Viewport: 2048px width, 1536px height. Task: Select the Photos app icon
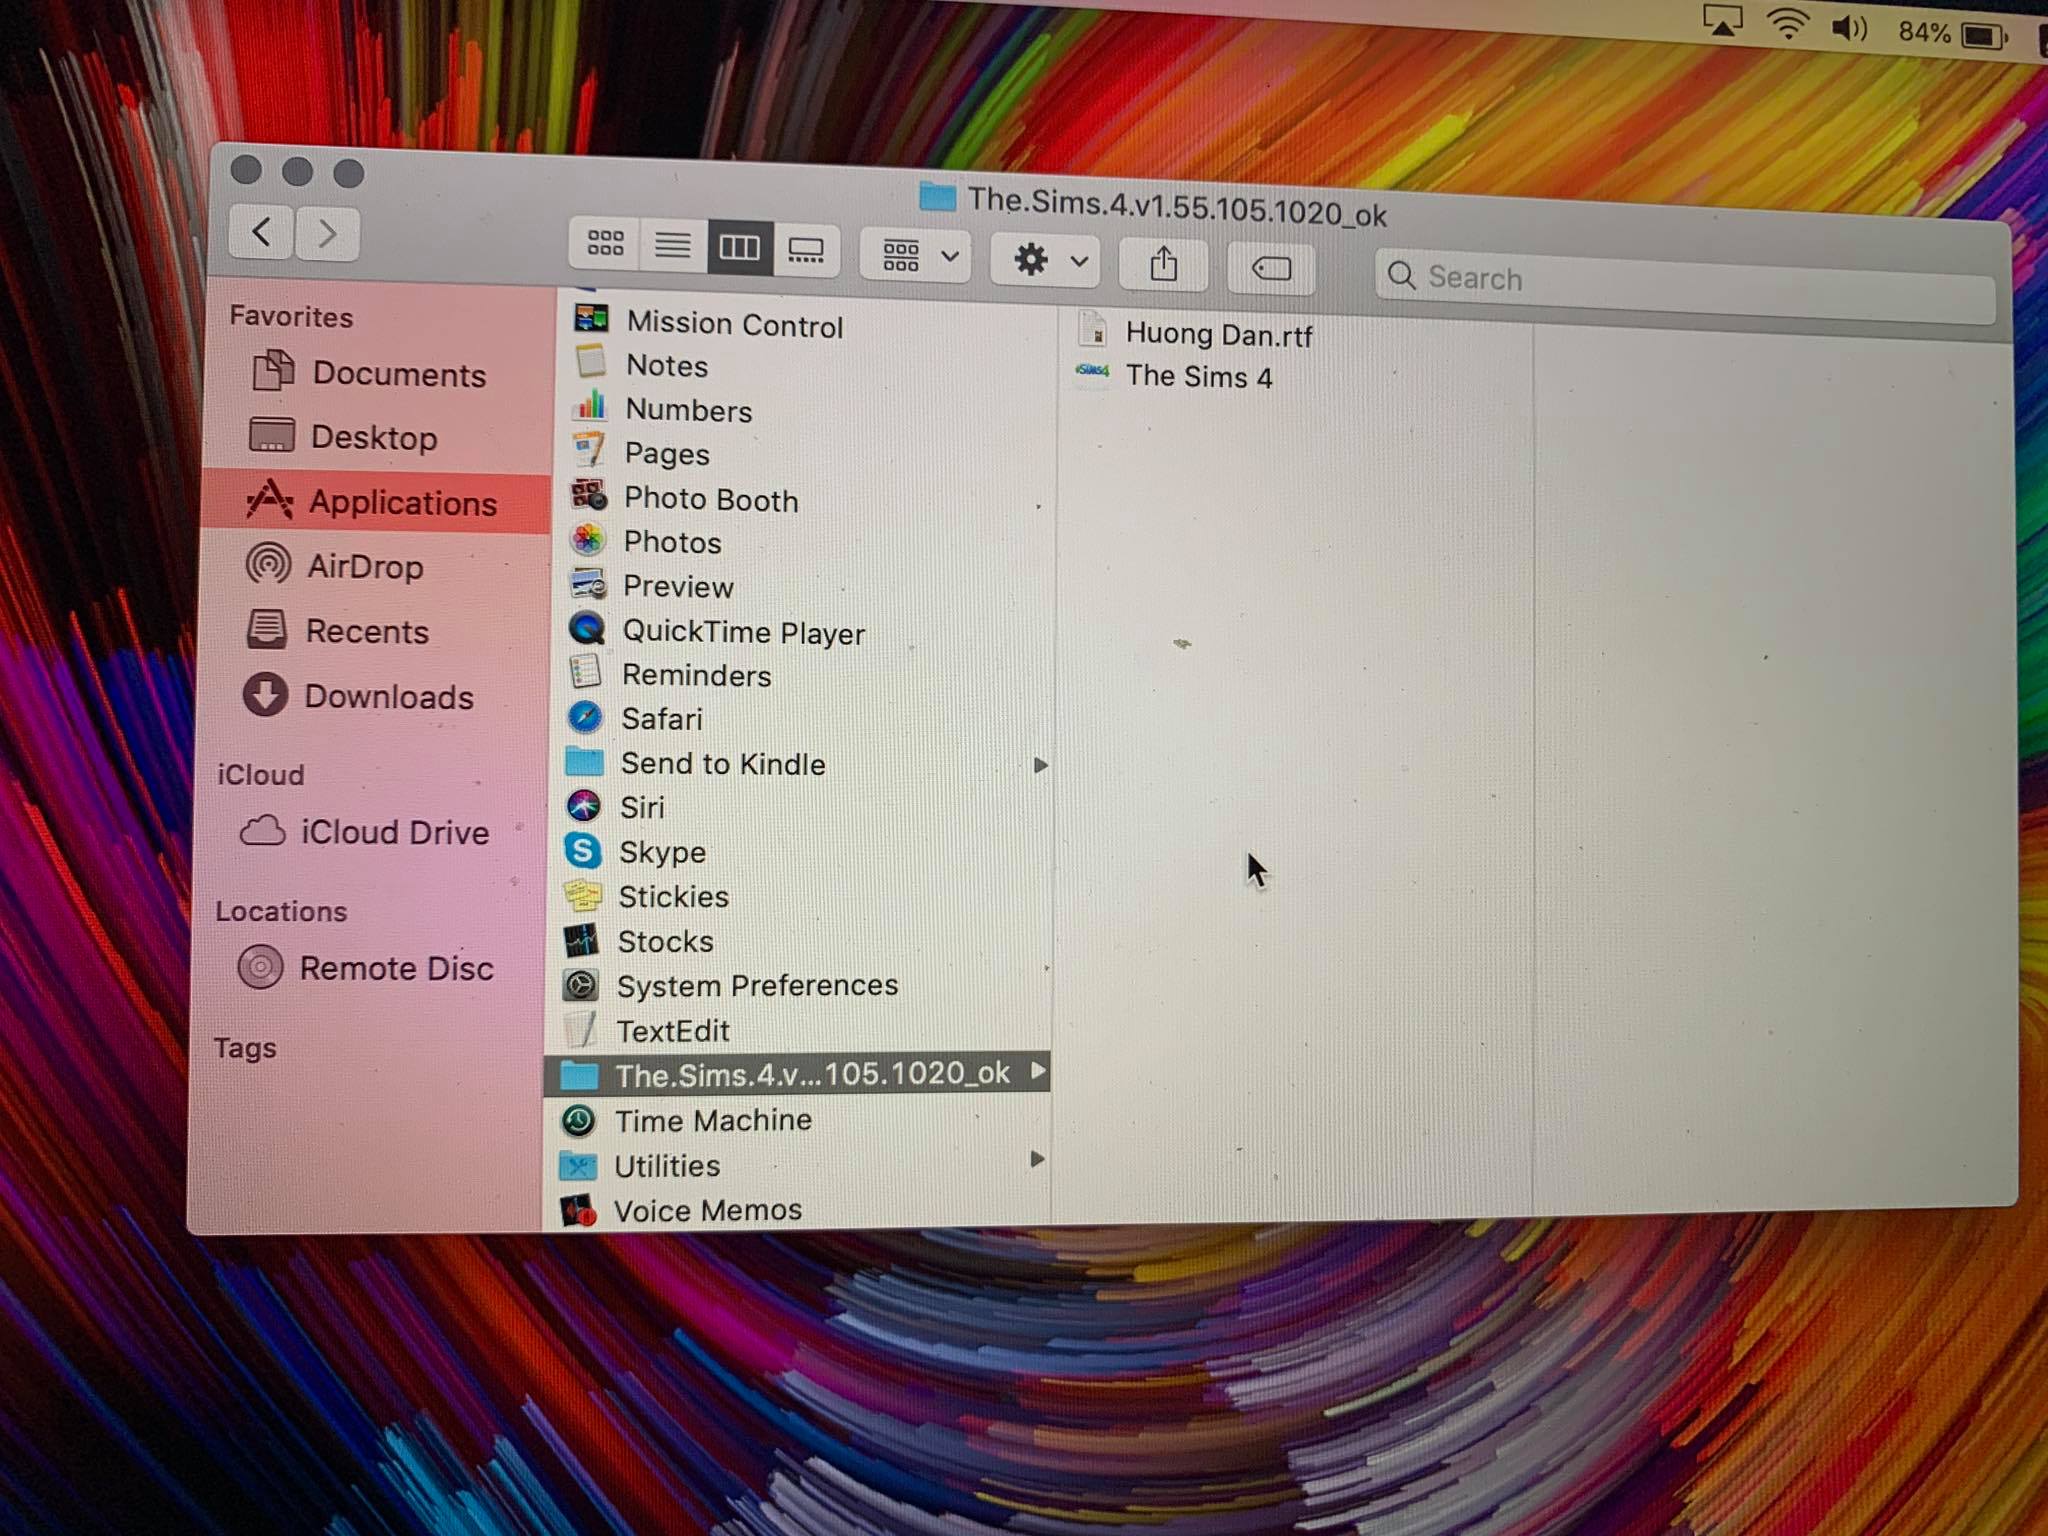(x=588, y=539)
